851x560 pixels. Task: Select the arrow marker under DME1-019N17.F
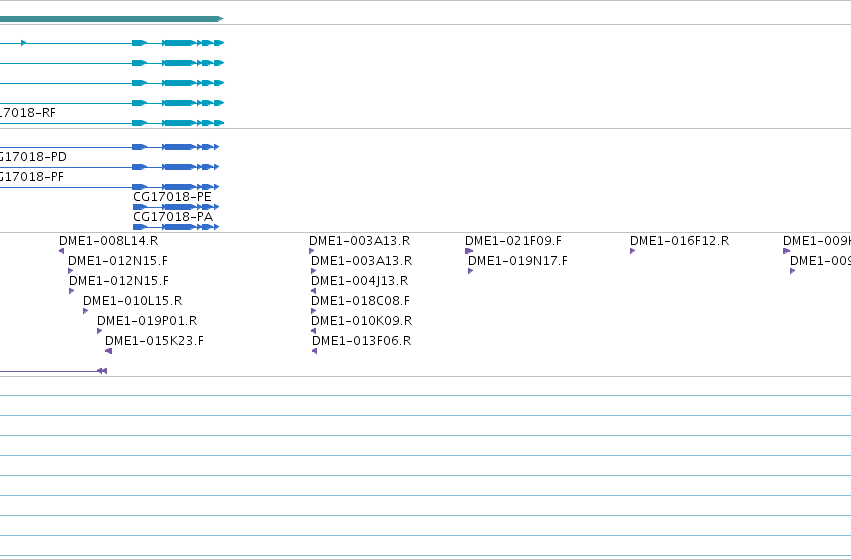pyautogui.click(x=471, y=271)
